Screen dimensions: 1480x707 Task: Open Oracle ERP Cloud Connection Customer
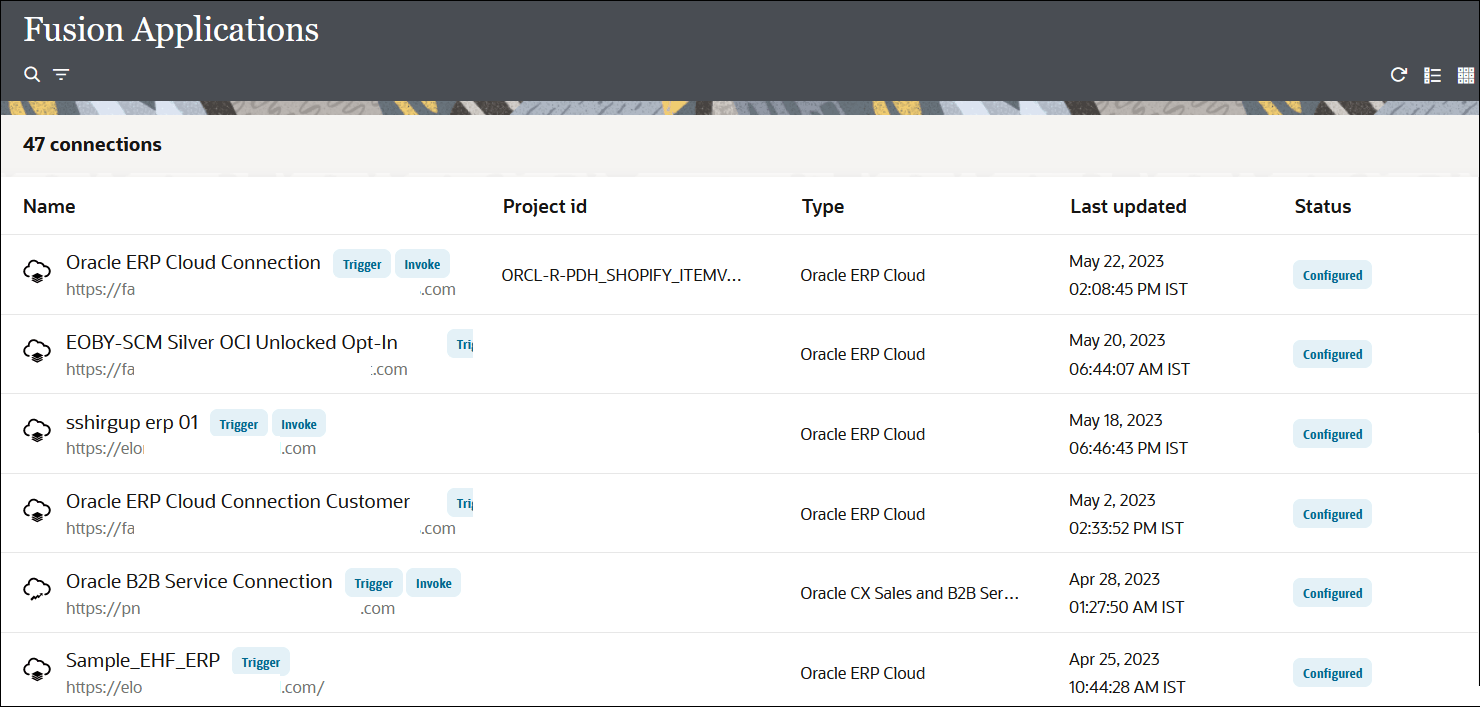coord(238,501)
